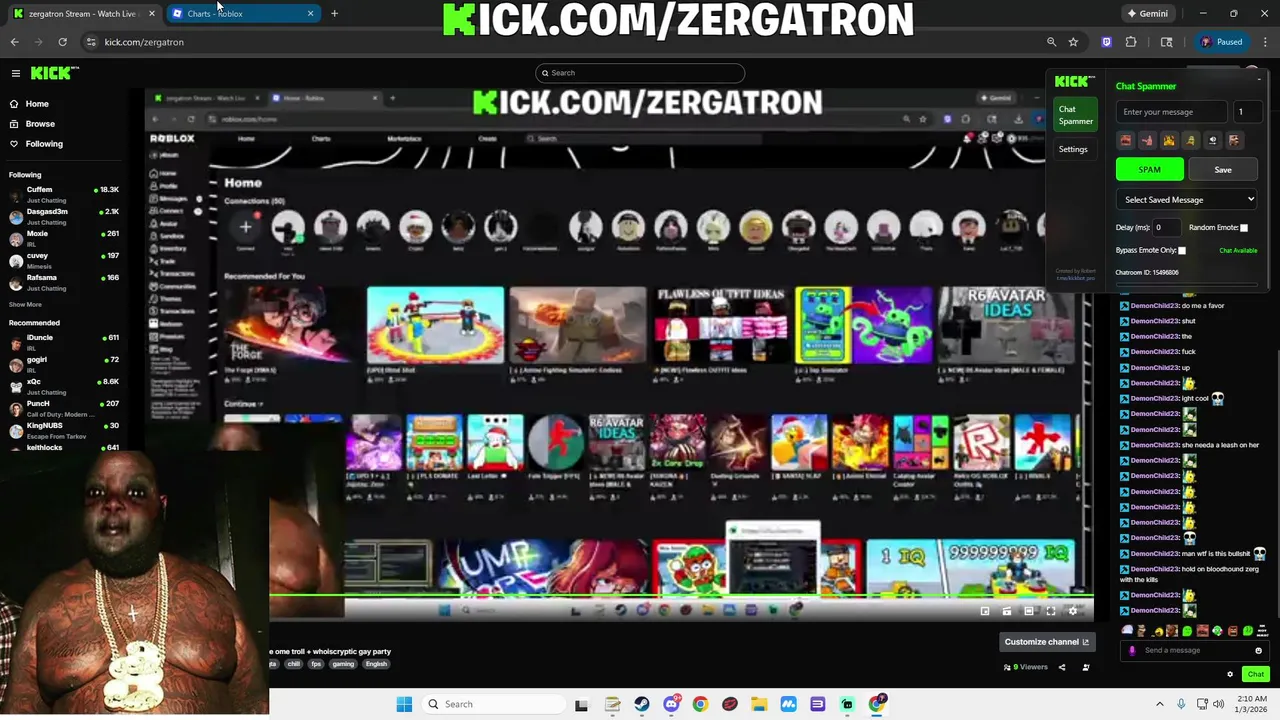The width and height of the screenshot is (1280, 720).
Task: Toggle the Random Emote checkbox
Action: (x=1244, y=228)
